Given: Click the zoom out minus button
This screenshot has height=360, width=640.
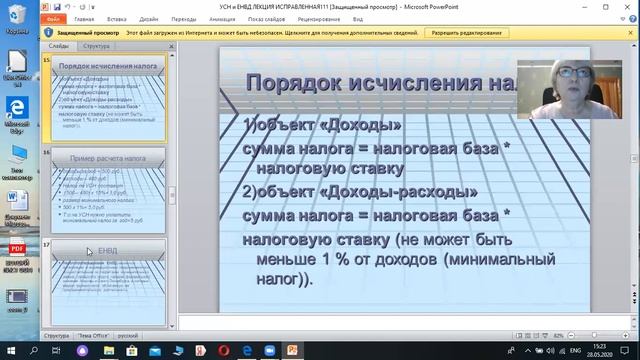Looking at the screenshot, I should tap(571, 336).
